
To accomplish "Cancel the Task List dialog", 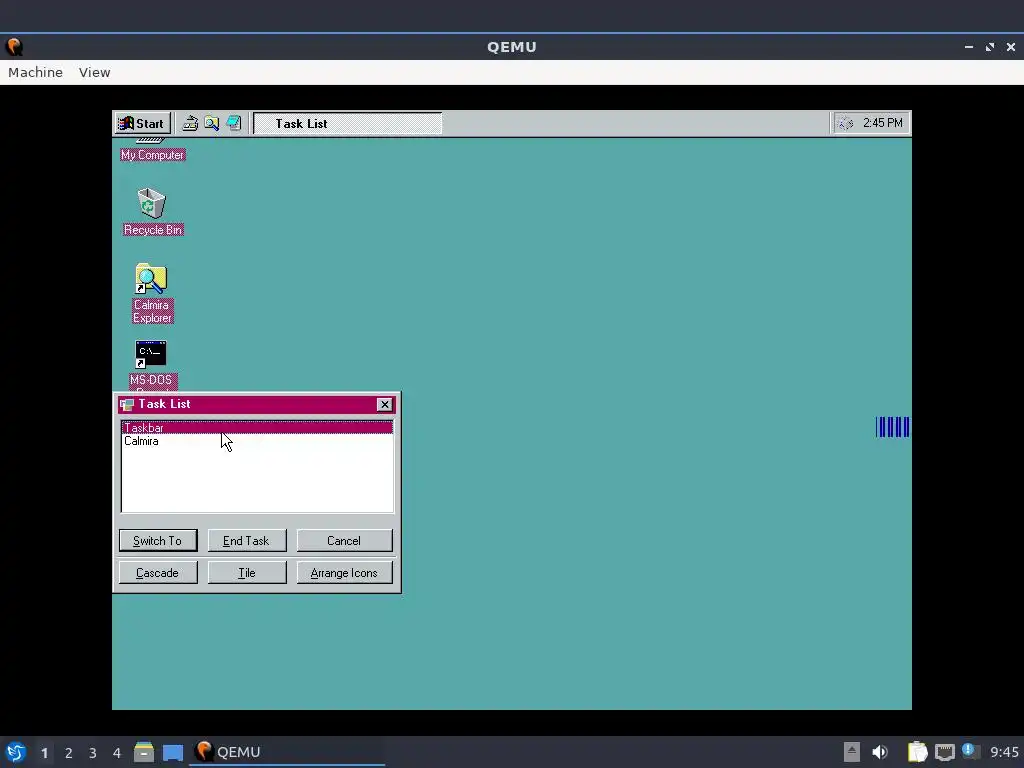I will pyautogui.click(x=344, y=541).
